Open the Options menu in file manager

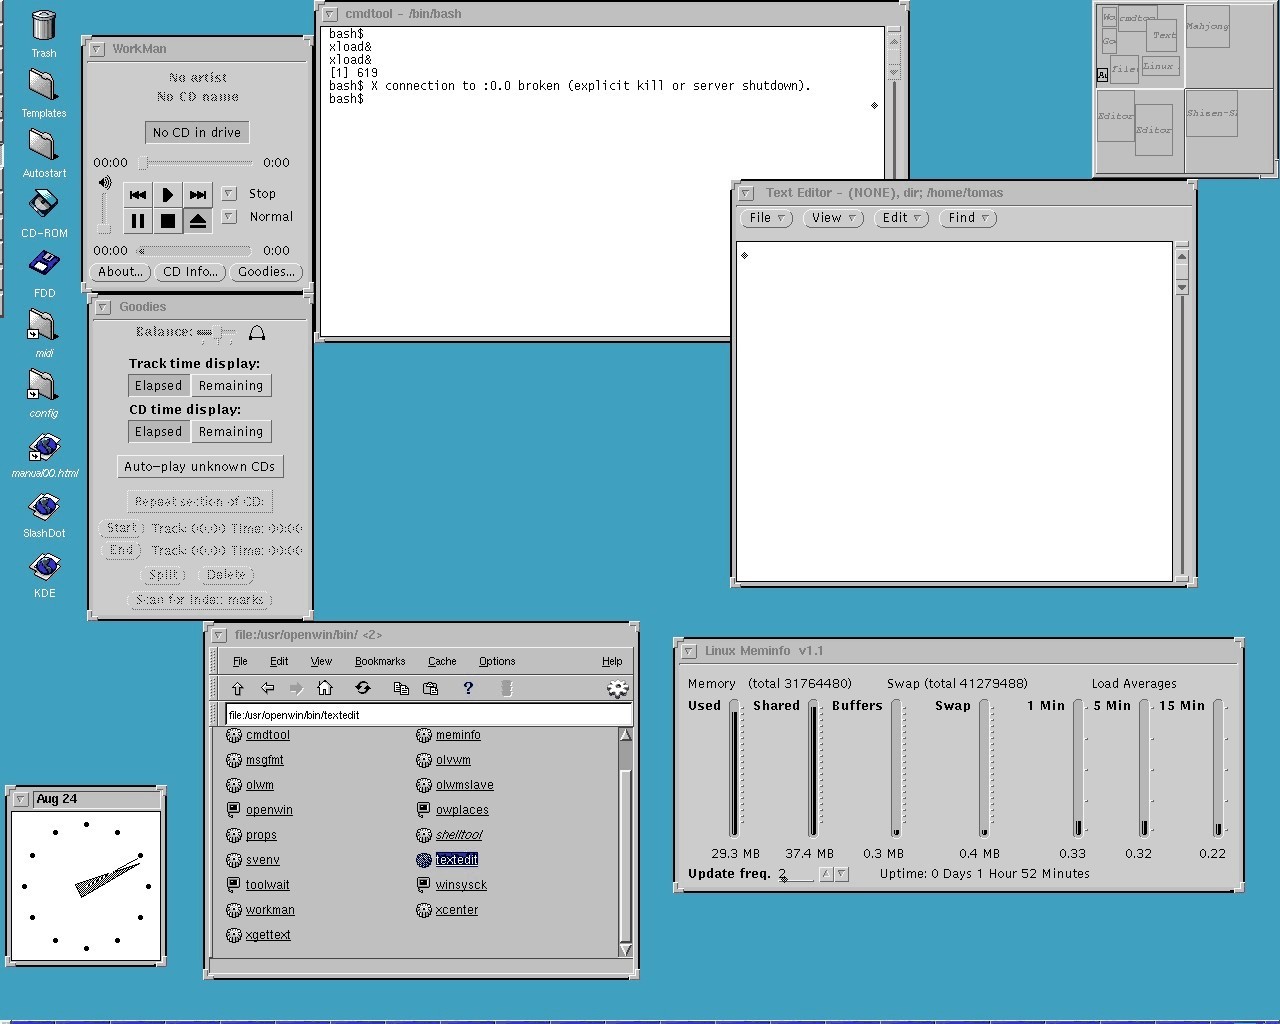pyautogui.click(x=497, y=662)
